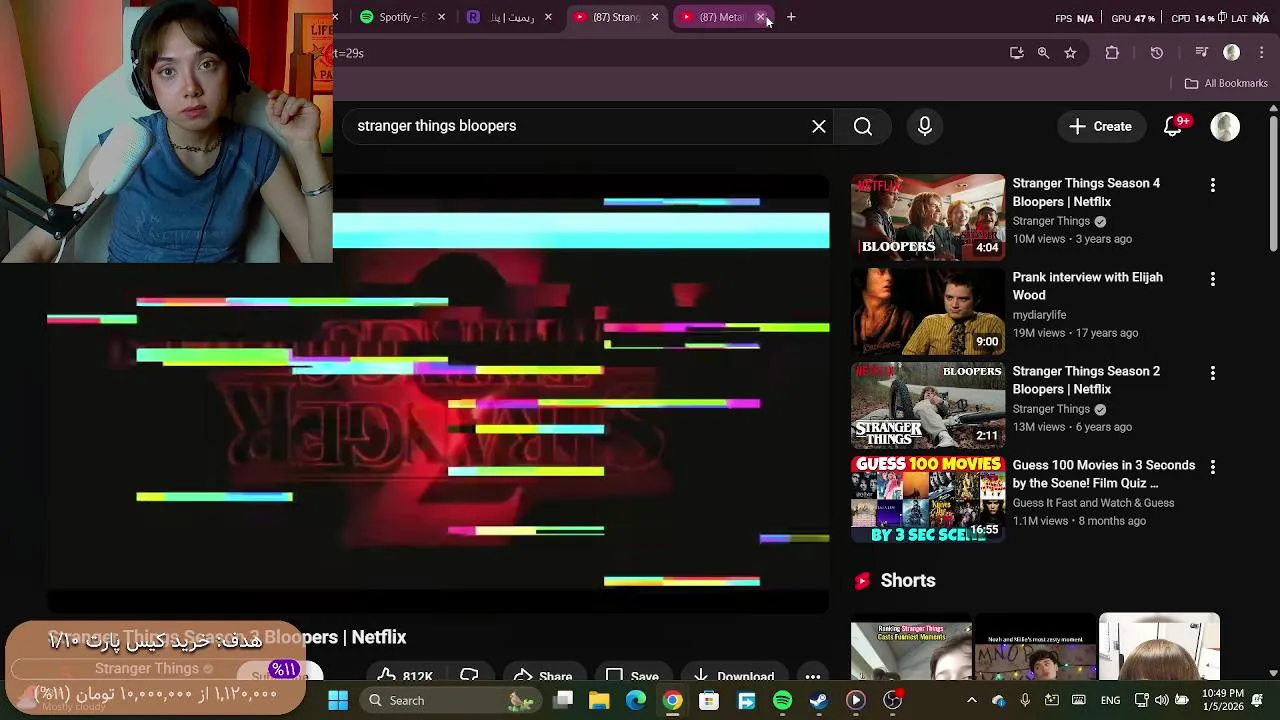
Task: Open Steam from the taskbar
Action: pos(819,700)
